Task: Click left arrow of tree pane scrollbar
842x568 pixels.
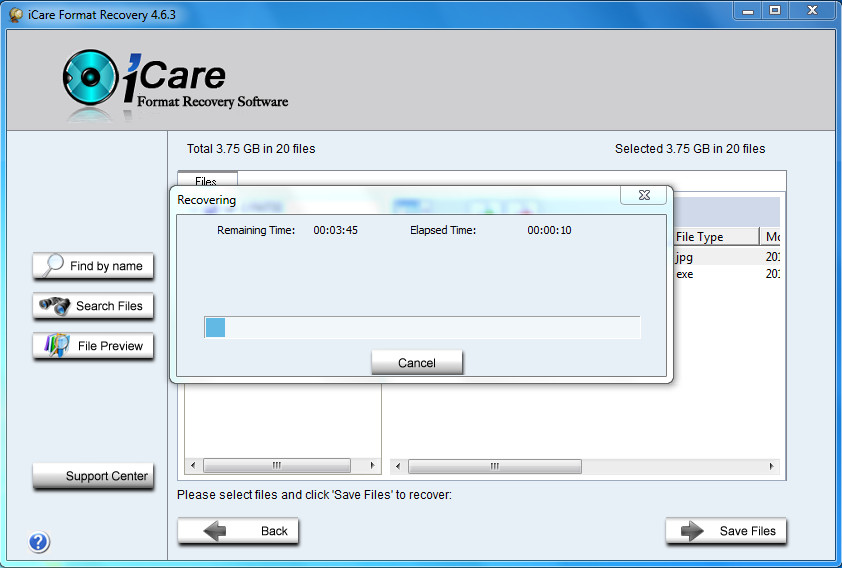Action: click(x=193, y=465)
